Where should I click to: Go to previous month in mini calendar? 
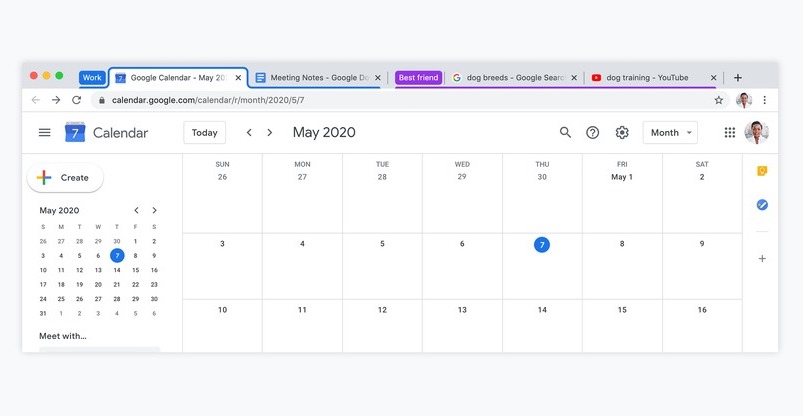[137, 210]
